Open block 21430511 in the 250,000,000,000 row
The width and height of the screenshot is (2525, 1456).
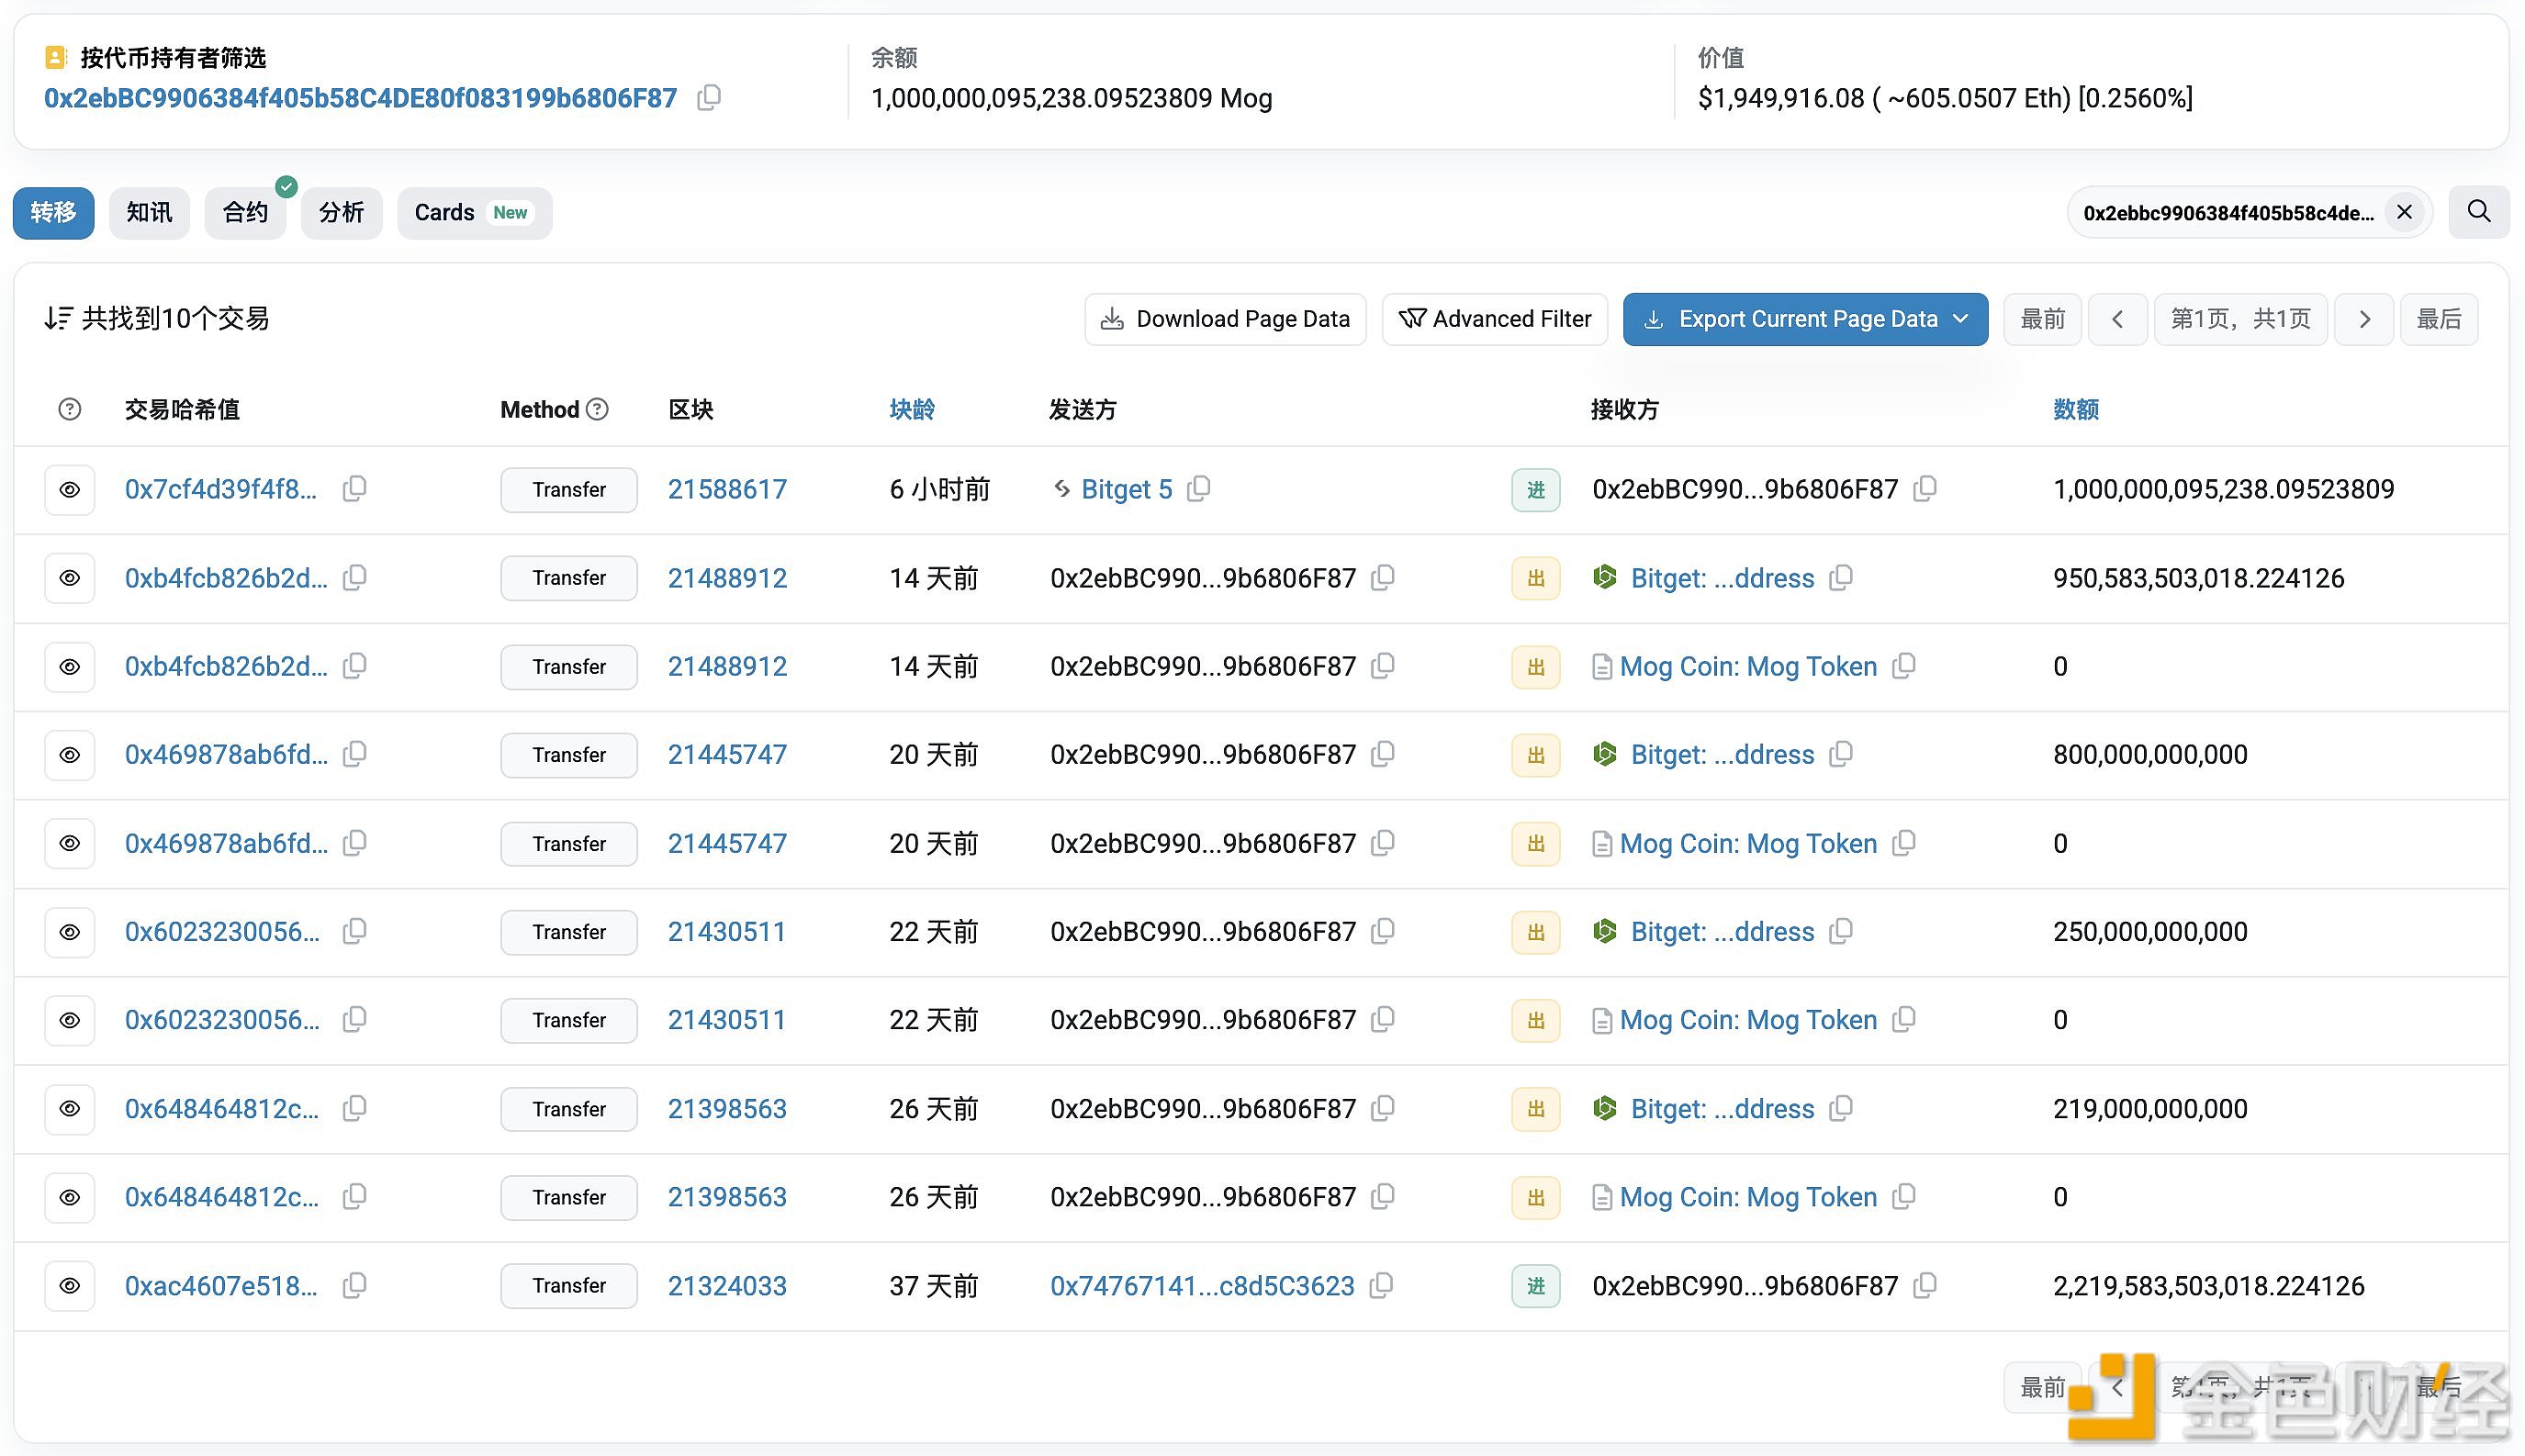pos(727,931)
